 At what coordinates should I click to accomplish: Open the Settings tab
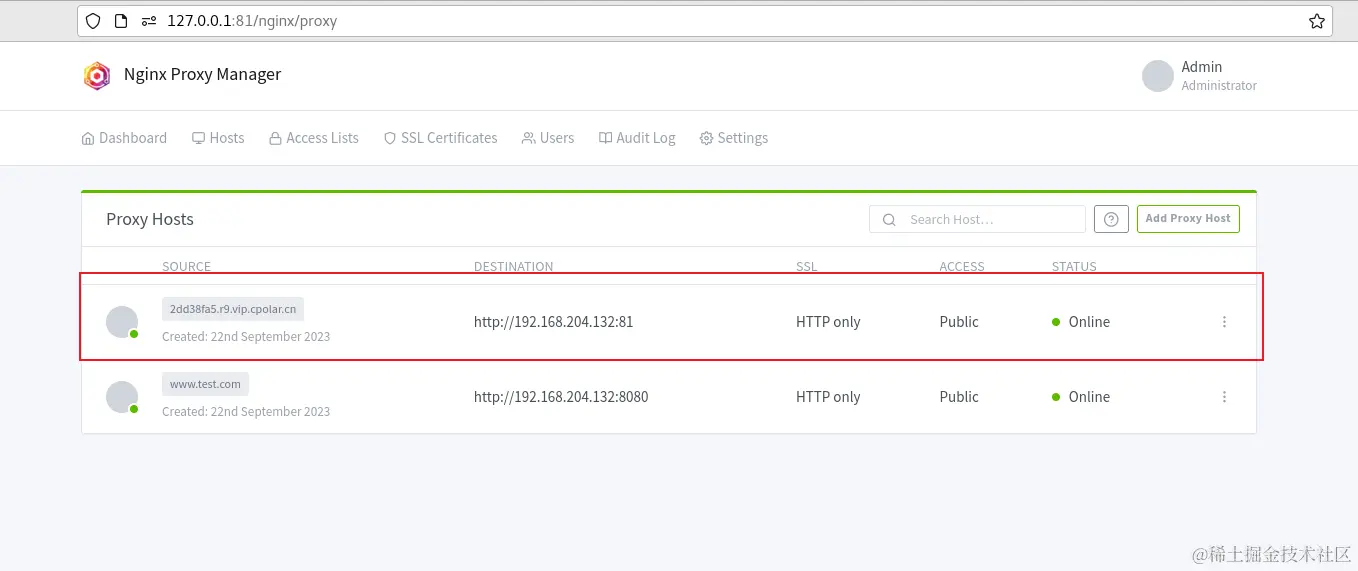click(734, 138)
